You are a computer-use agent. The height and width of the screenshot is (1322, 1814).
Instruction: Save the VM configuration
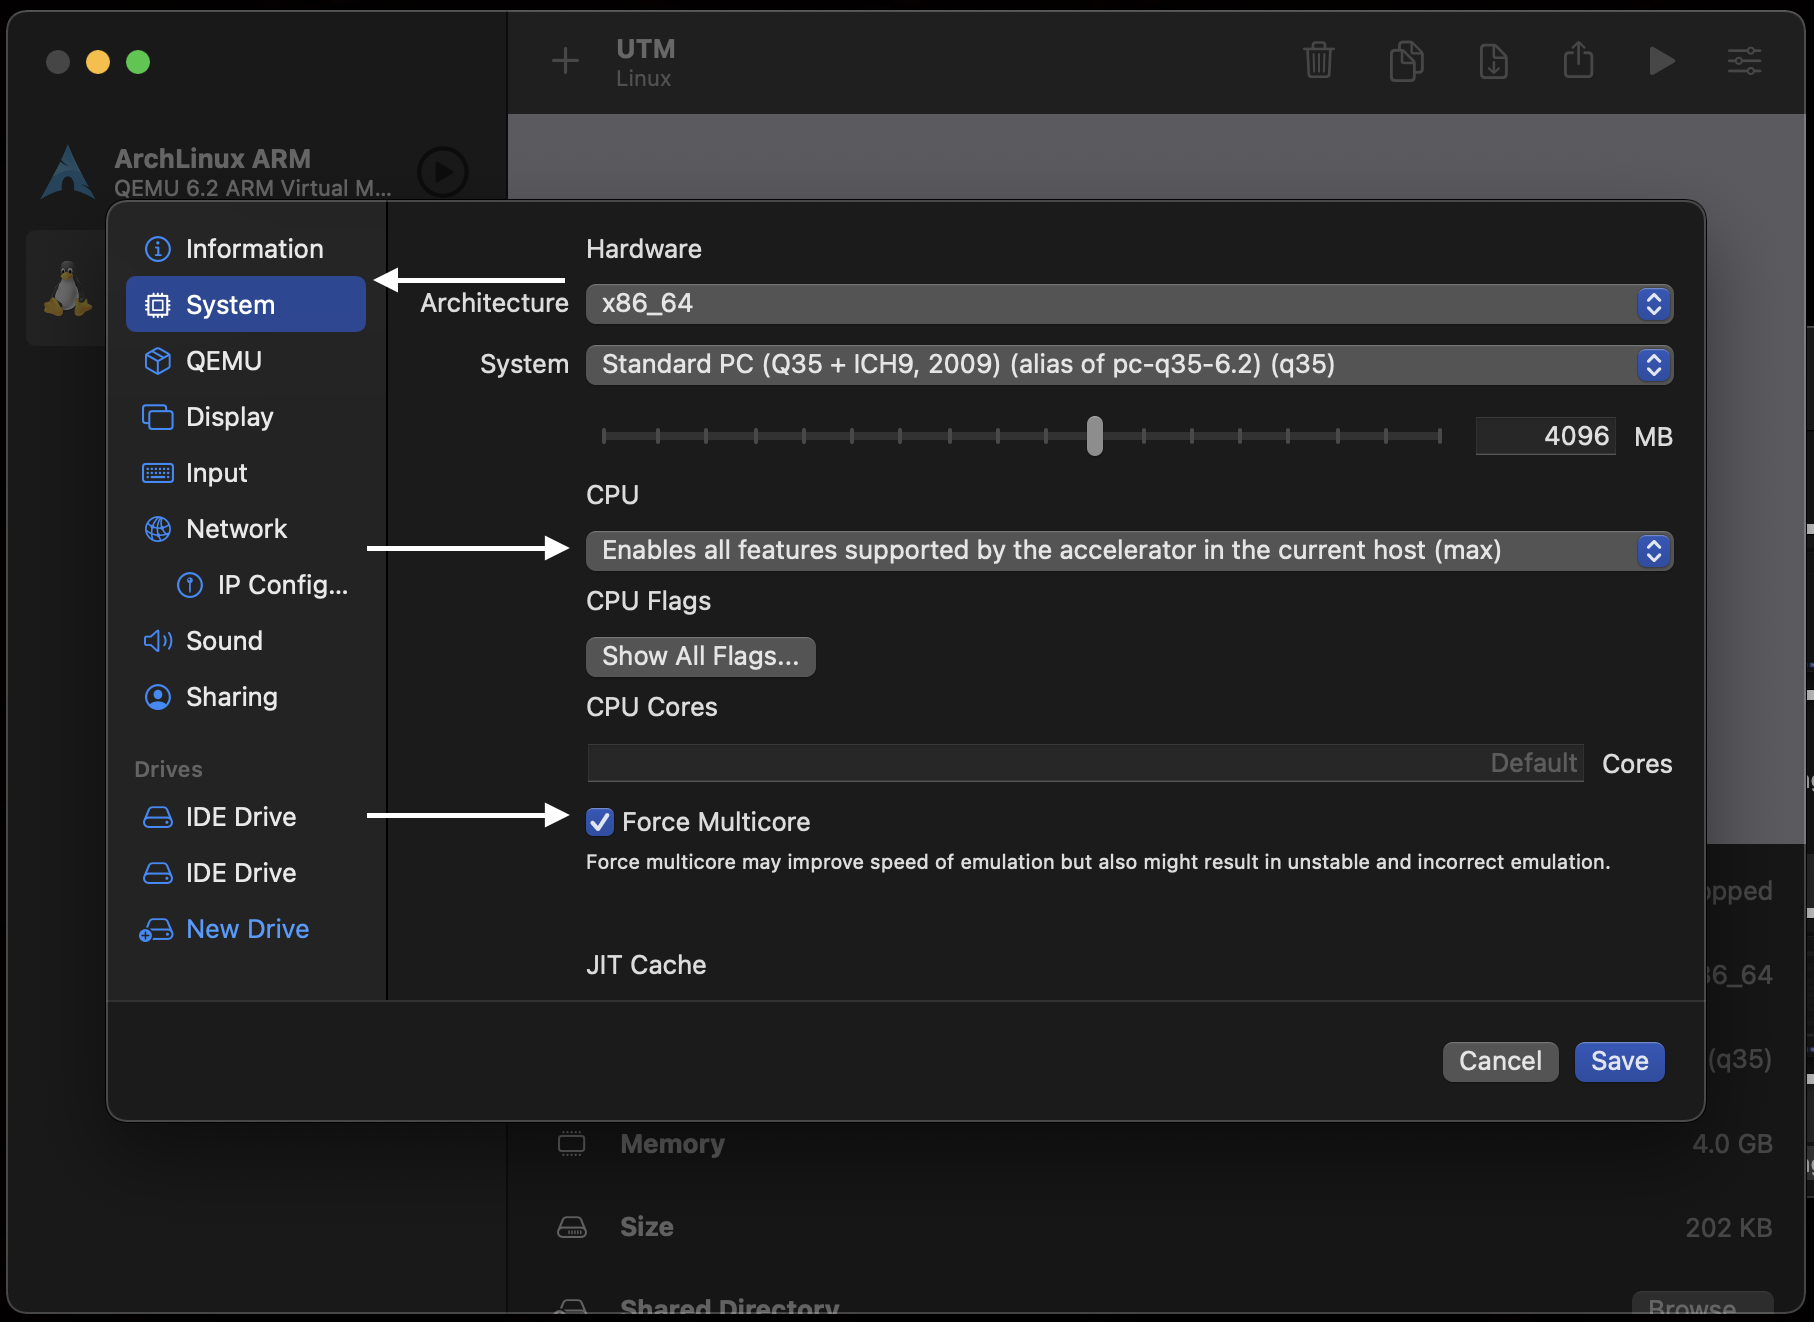(x=1619, y=1061)
